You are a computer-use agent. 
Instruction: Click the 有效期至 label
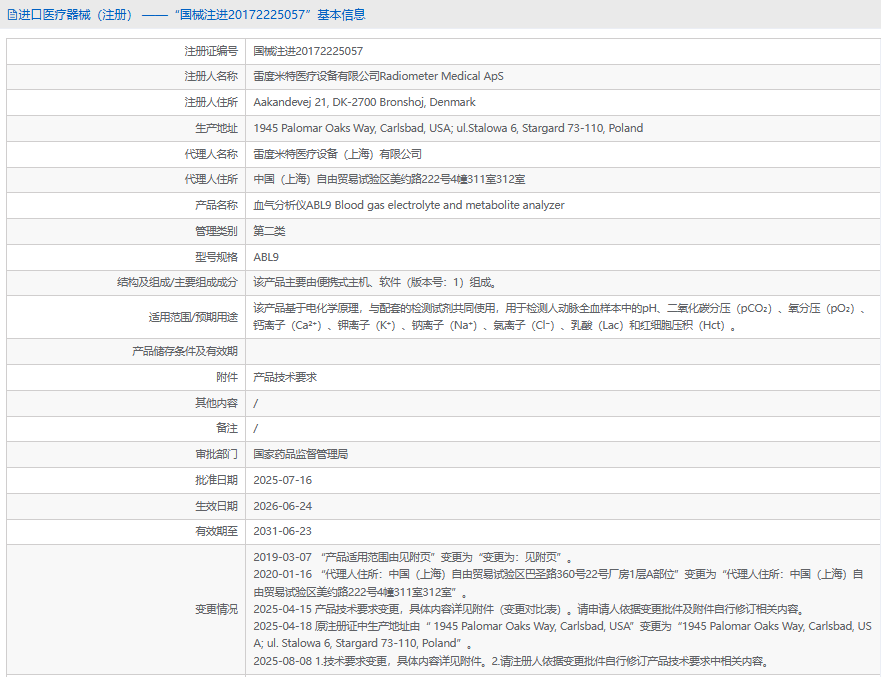216,531
